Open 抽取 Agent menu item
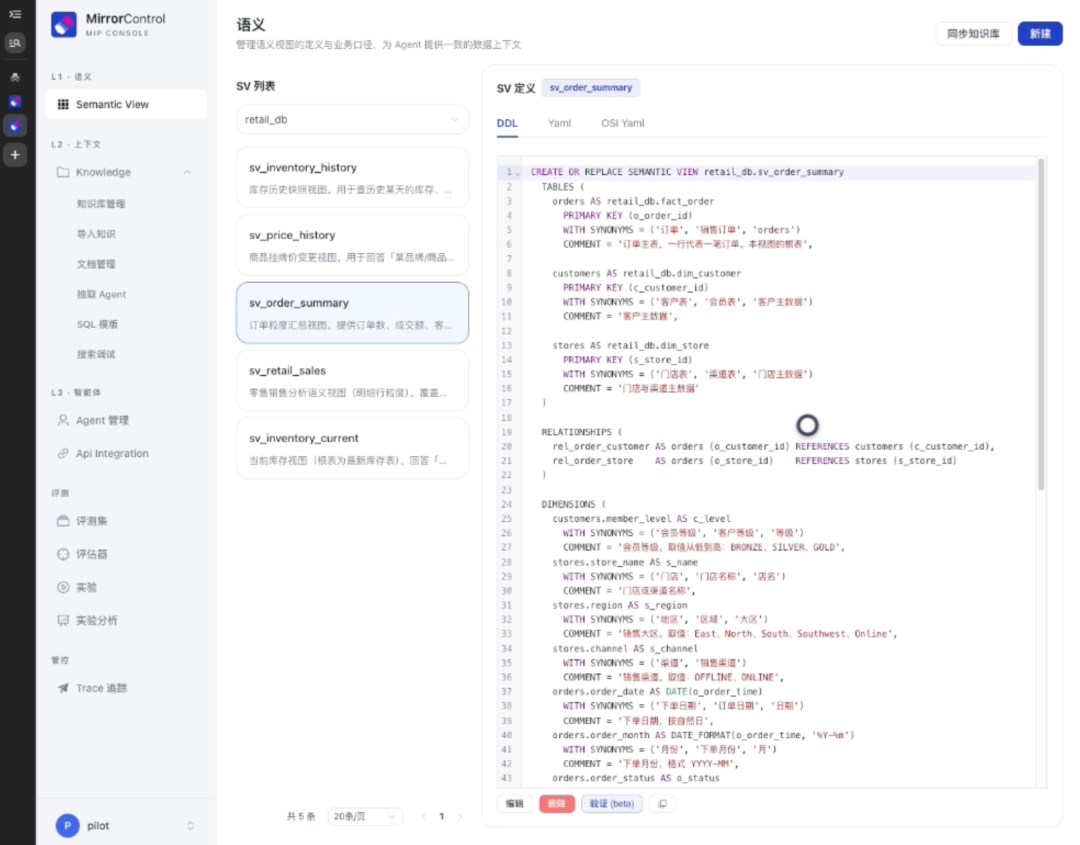 pyautogui.click(x=101, y=295)
